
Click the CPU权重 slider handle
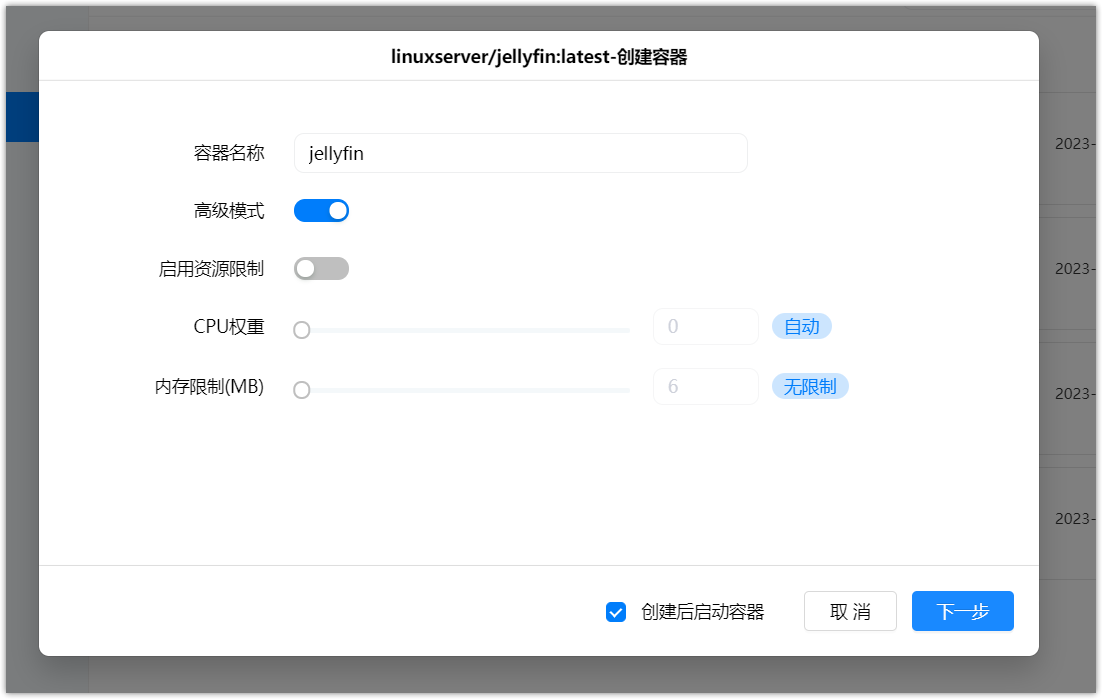302,330
